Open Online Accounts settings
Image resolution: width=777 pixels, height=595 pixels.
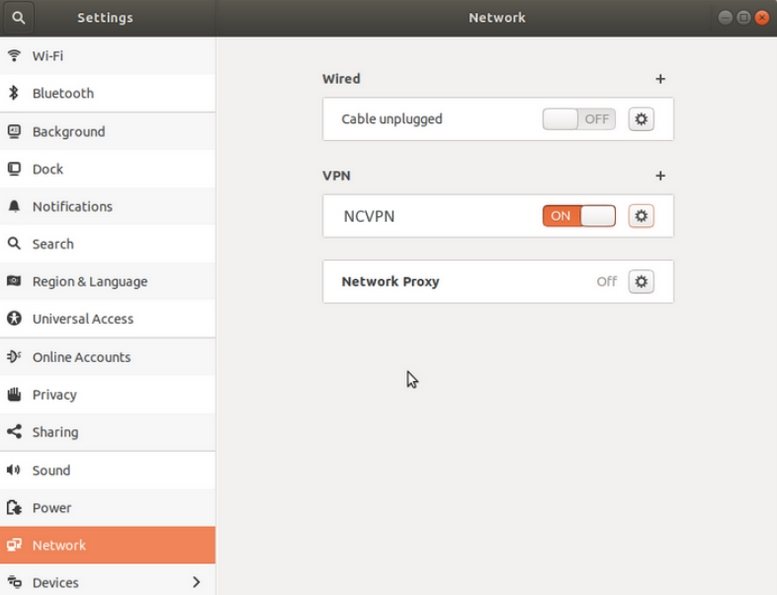108,357
